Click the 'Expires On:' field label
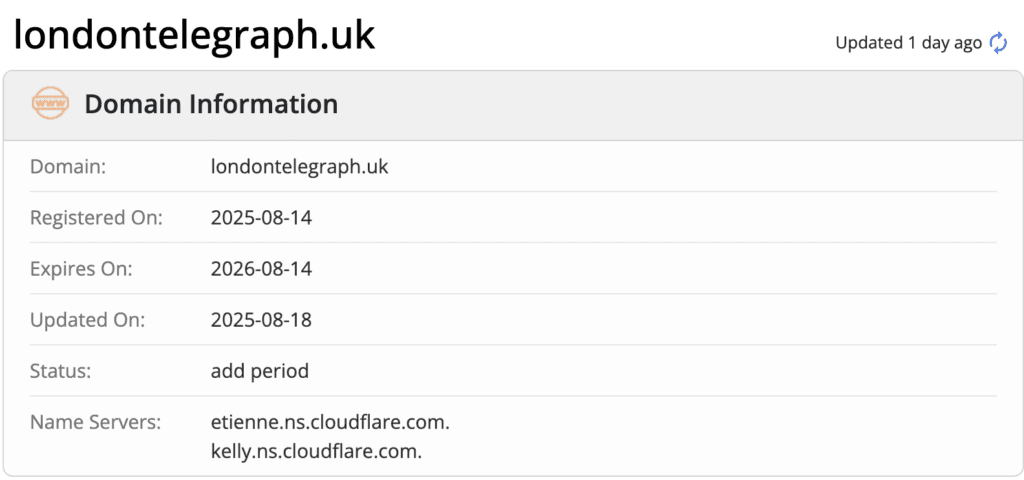This screenshot has width=1024, height=480. coord(81,269)
